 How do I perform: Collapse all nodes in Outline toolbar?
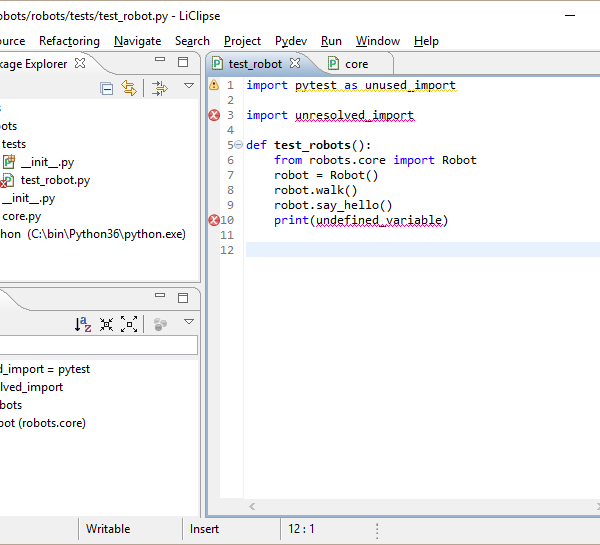[106, 324]
